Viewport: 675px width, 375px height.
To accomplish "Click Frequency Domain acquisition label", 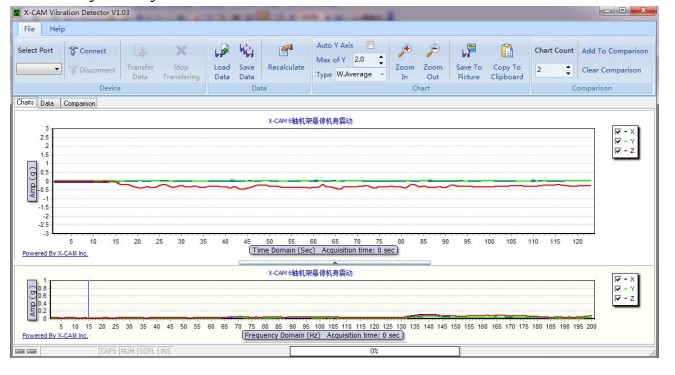I will [x=323, y=335].
